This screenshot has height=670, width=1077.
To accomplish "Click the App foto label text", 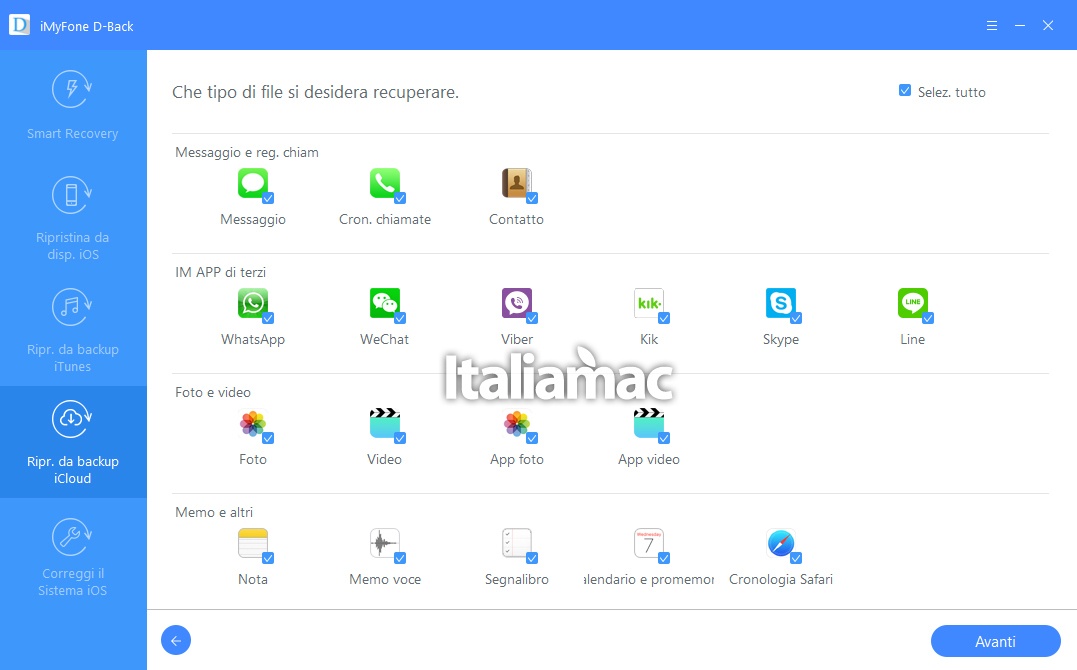I will (517, 460).
